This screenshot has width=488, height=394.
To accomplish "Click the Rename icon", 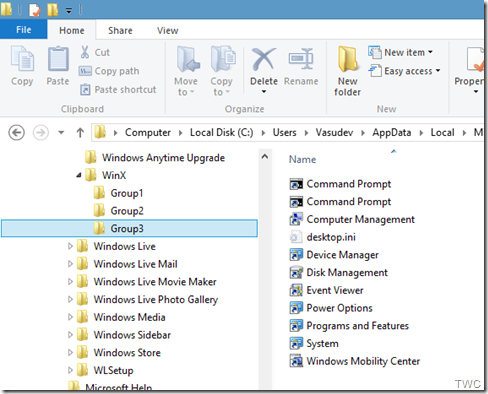I will coord(301,59).
